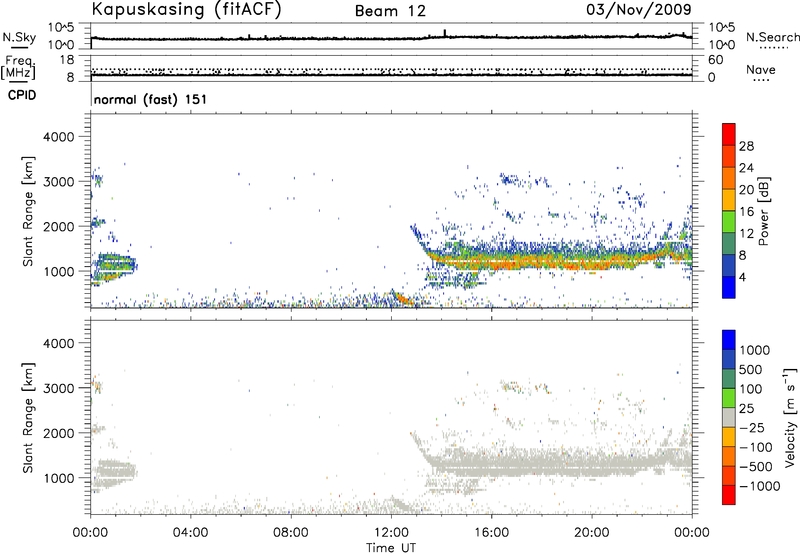The height and width of the screenshot is (554, 800).
Task: Pick the bright blue bottom segment of Power bar
Action: 729,287
